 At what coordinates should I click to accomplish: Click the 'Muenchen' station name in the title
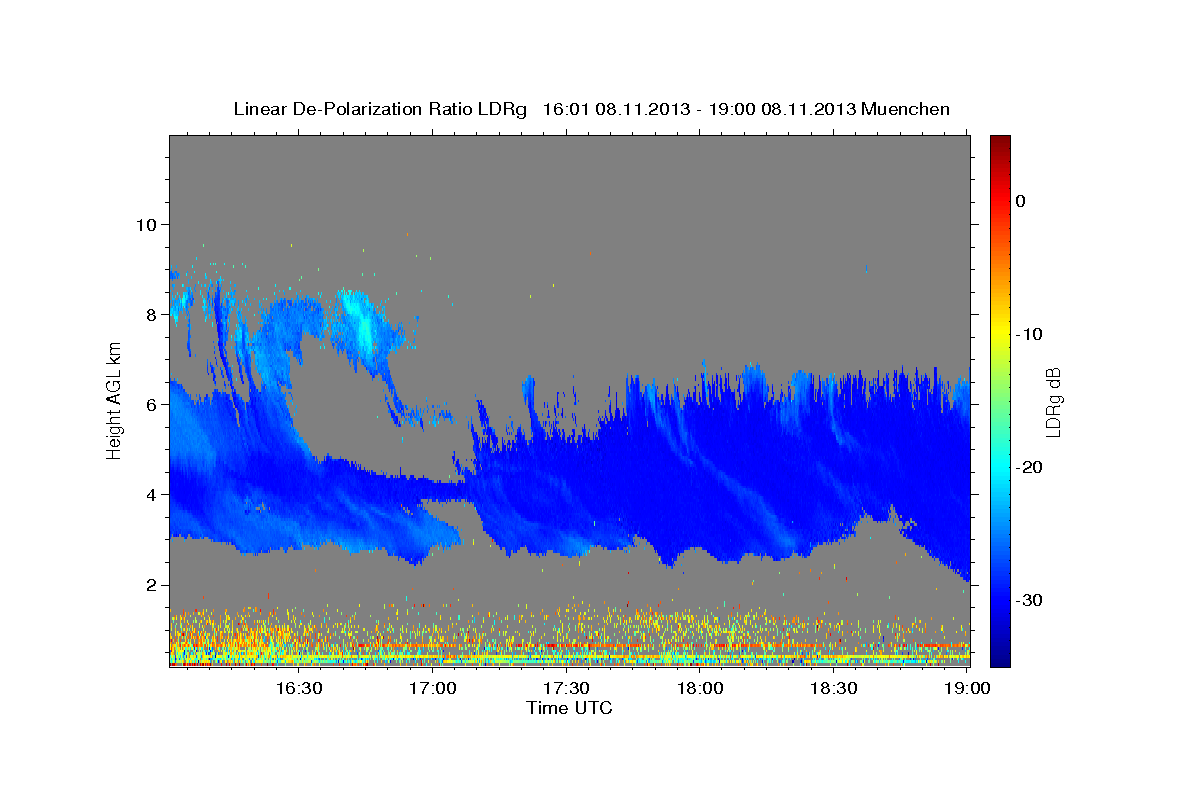click(x=906, y=109)
